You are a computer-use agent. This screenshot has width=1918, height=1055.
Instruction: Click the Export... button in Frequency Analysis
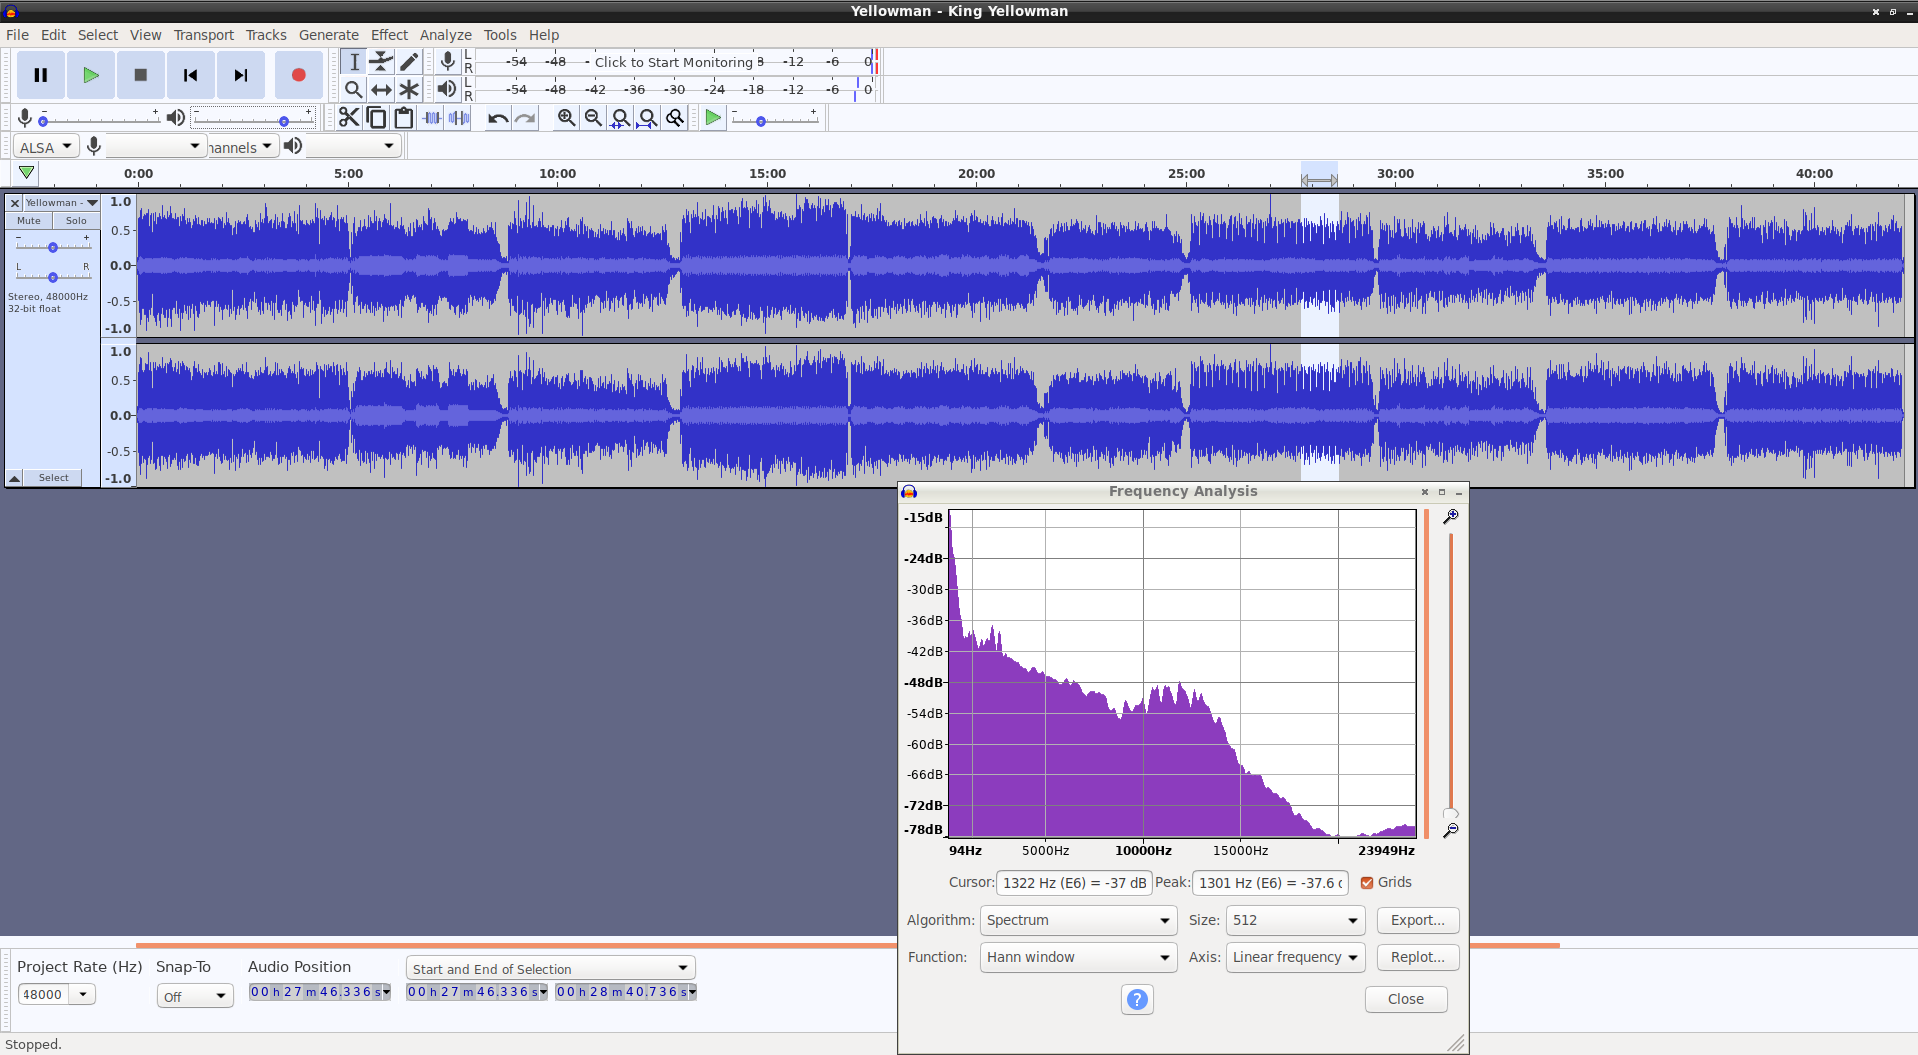[1418, 920]
